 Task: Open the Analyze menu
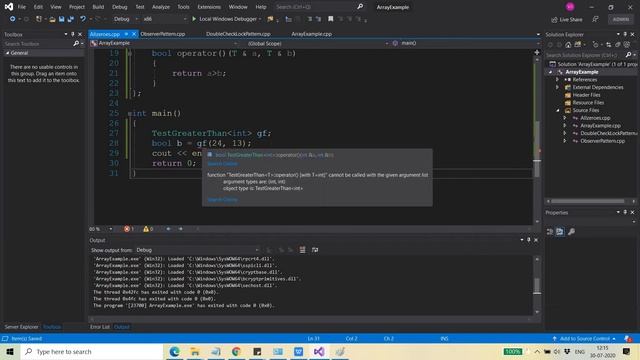click(x=161, y=7)
